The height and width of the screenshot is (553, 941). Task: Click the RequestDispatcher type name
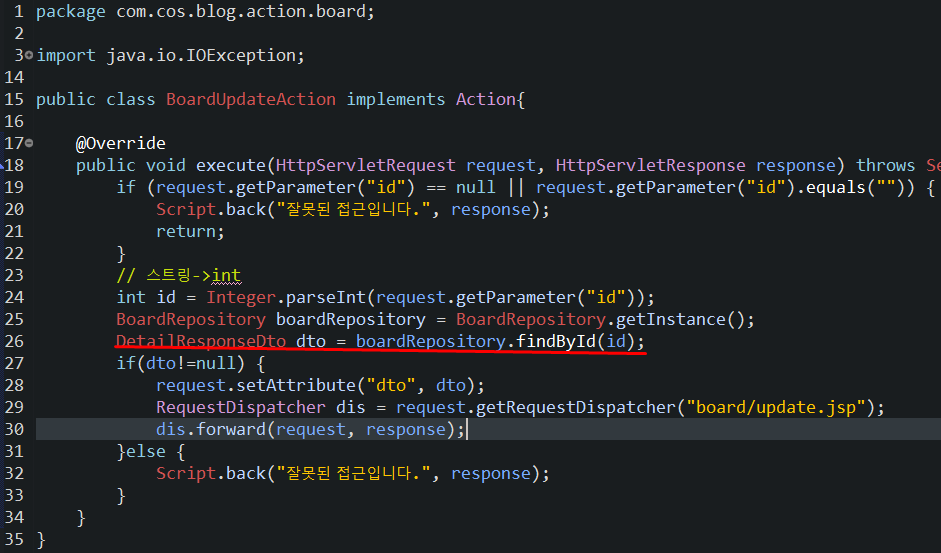click(x=241, y=407)
